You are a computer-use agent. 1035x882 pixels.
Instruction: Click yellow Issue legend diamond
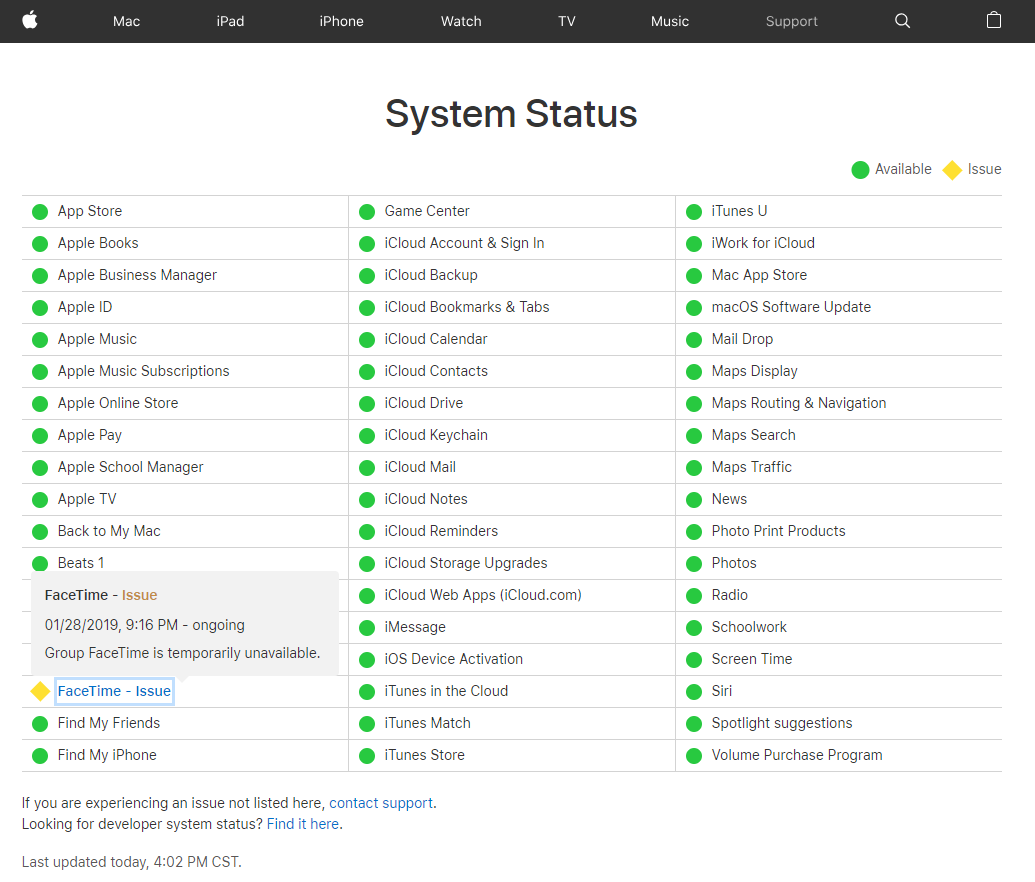(953, 170)
